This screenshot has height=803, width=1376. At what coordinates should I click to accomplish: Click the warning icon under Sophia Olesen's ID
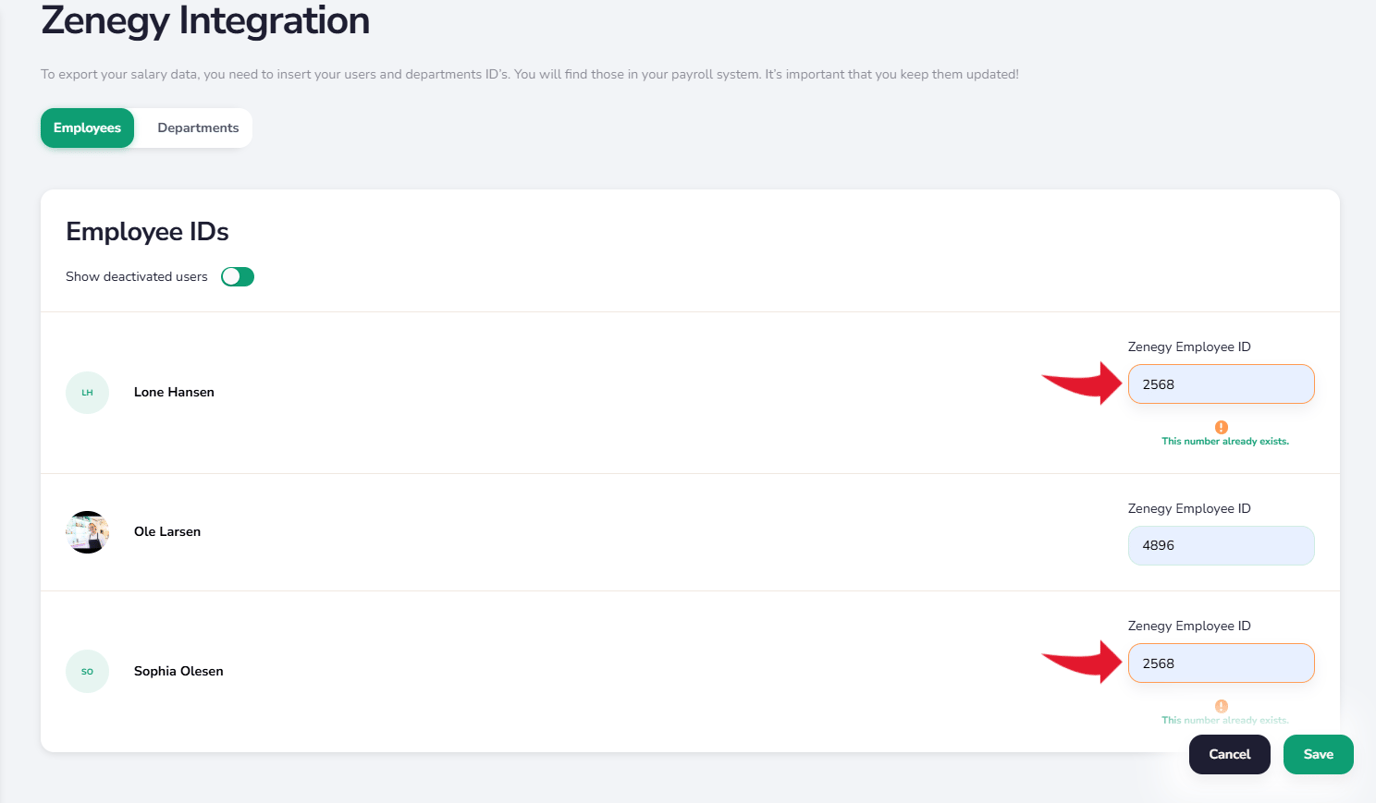coord(1221,706)
